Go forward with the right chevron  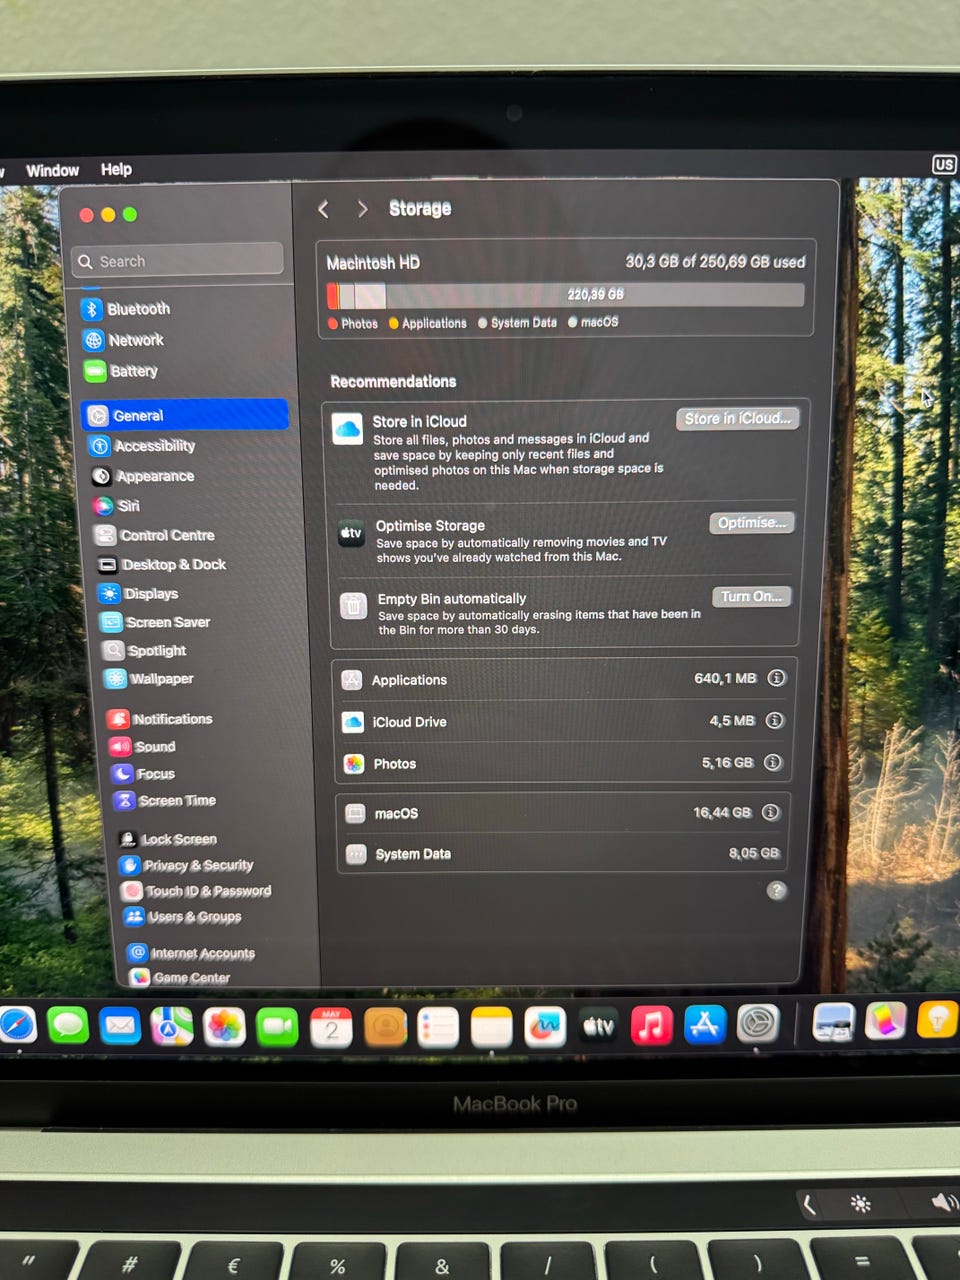362,208
